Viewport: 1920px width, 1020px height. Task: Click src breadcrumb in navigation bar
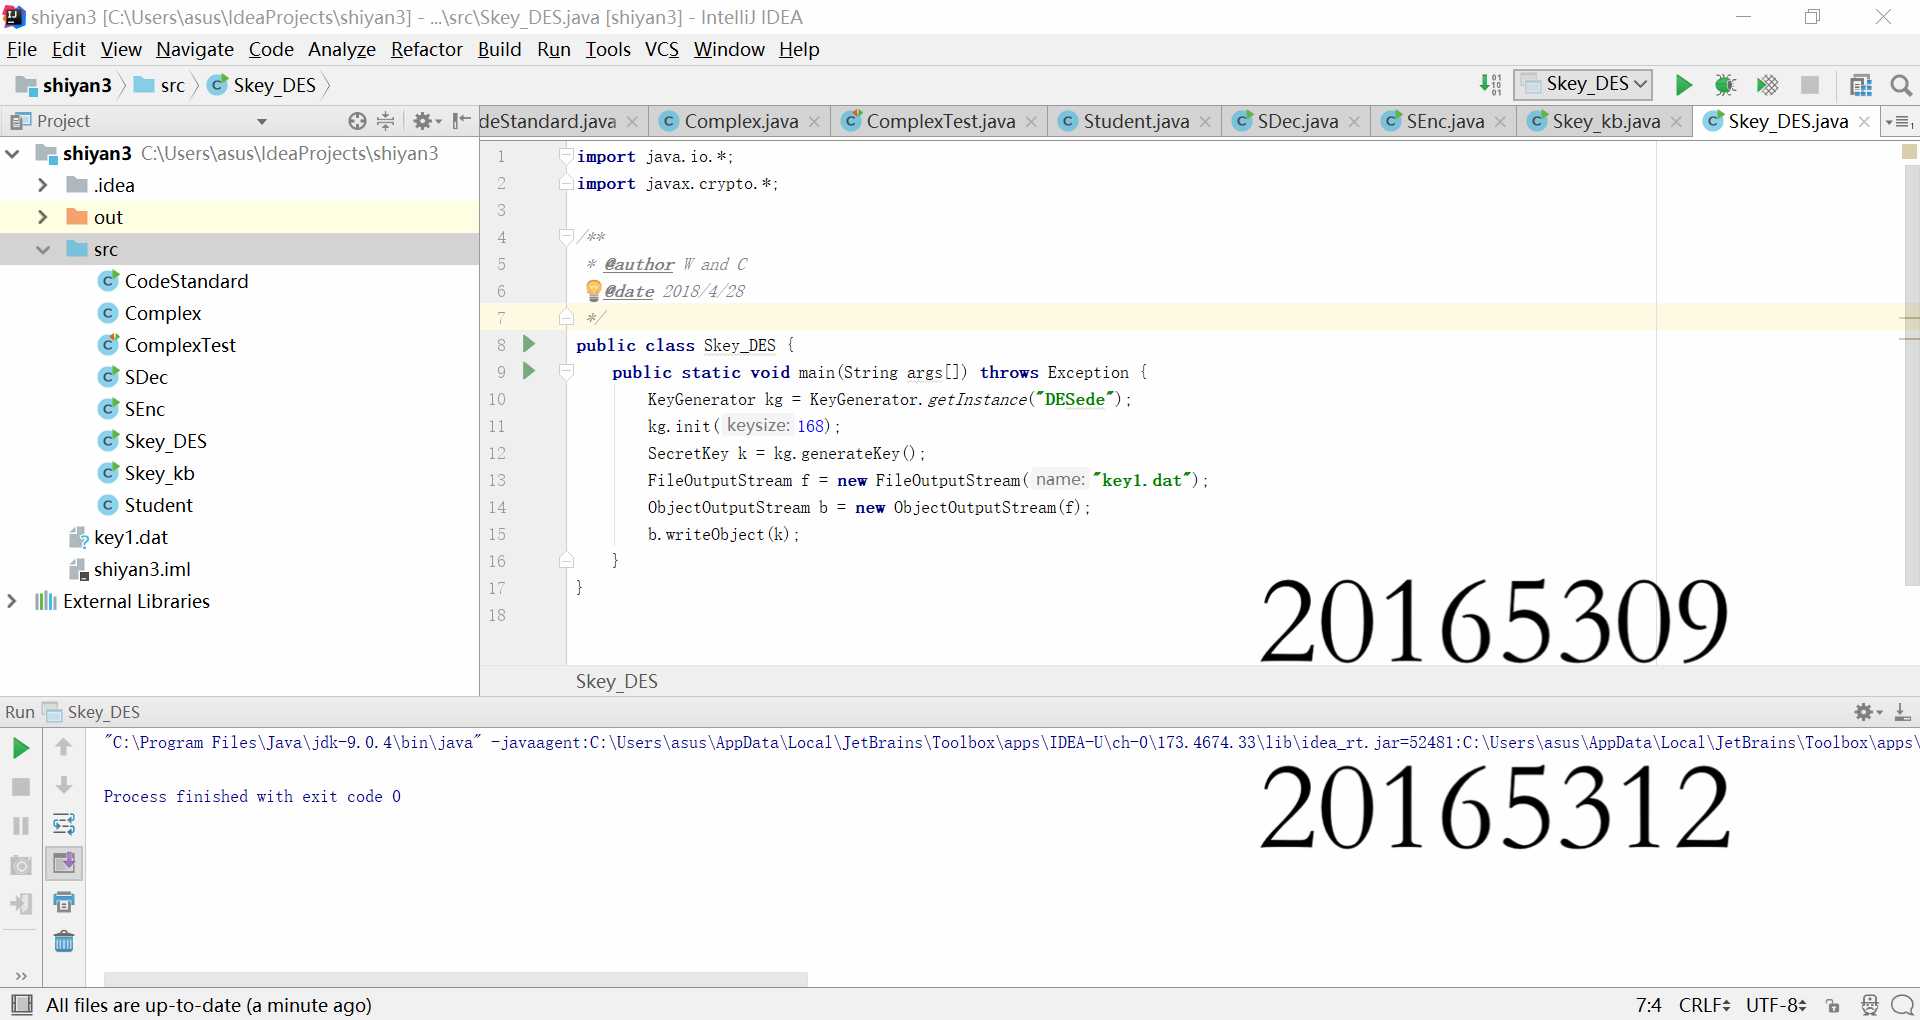(162, 85)
